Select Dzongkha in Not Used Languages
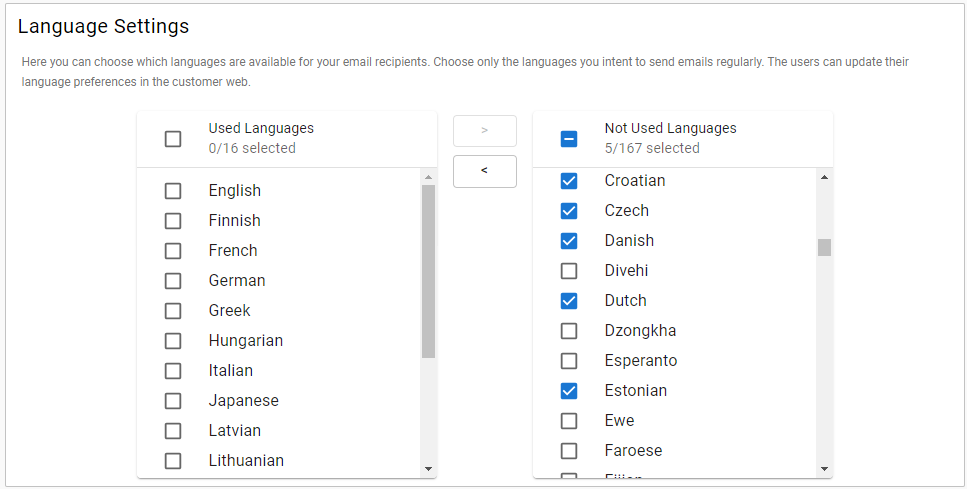This screenshot has height=489, width=967. 569,331
